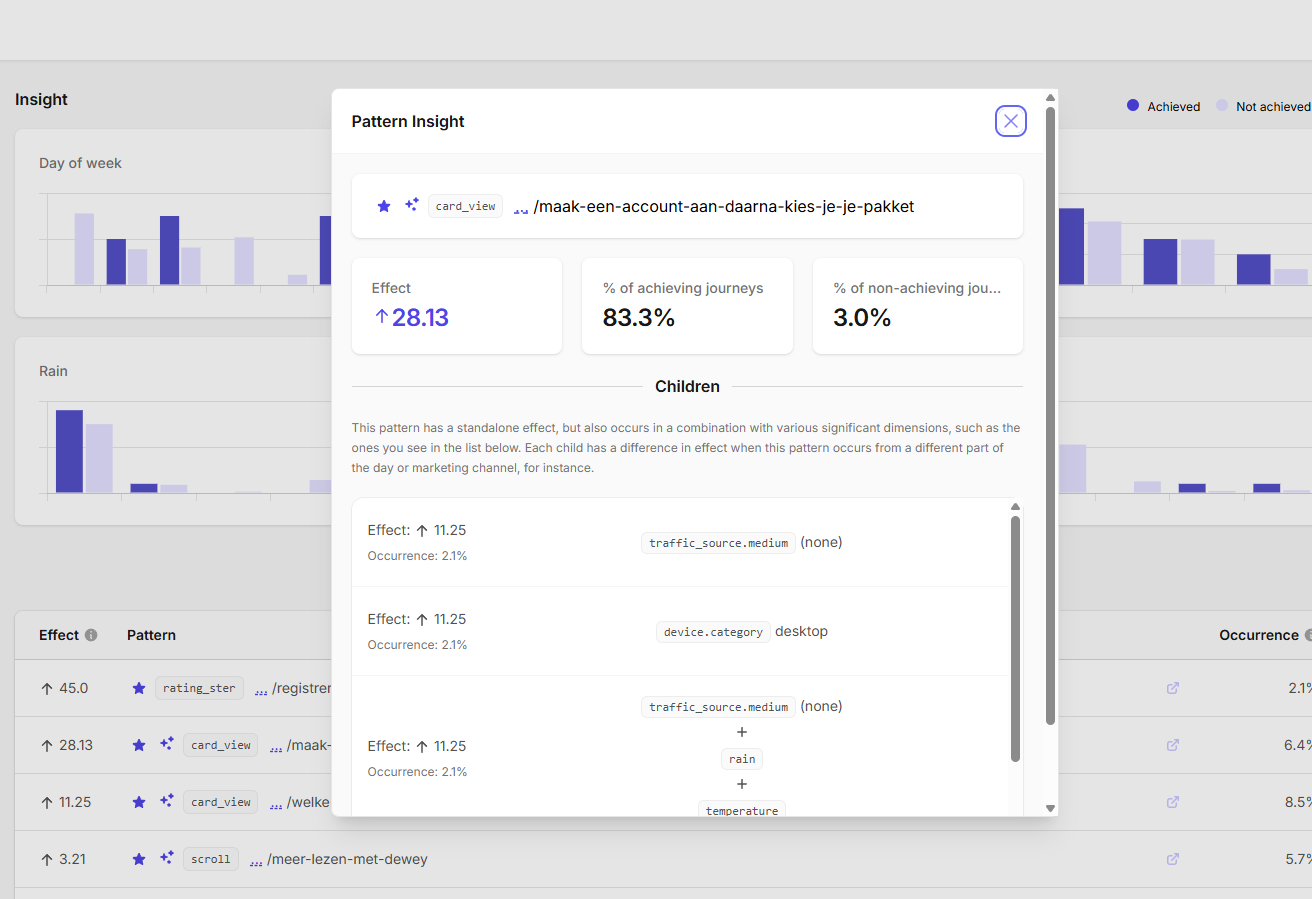
Task: Click the card_view tag in dialog header
Action: click(x=465, y=206)
